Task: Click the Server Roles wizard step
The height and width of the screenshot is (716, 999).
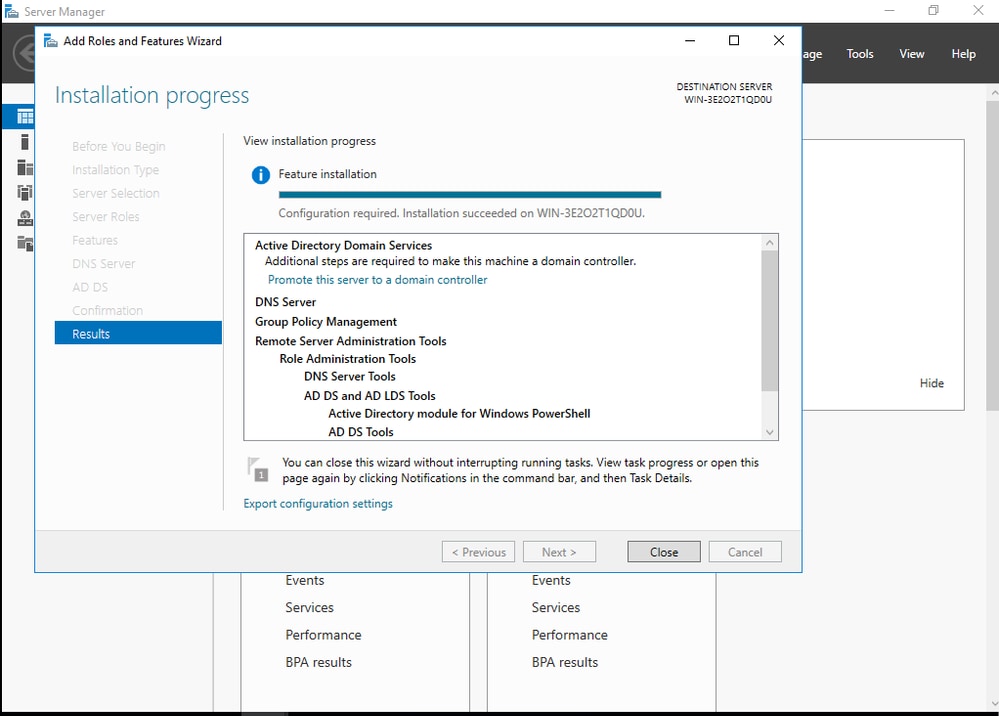Action: tap(105, 217)
